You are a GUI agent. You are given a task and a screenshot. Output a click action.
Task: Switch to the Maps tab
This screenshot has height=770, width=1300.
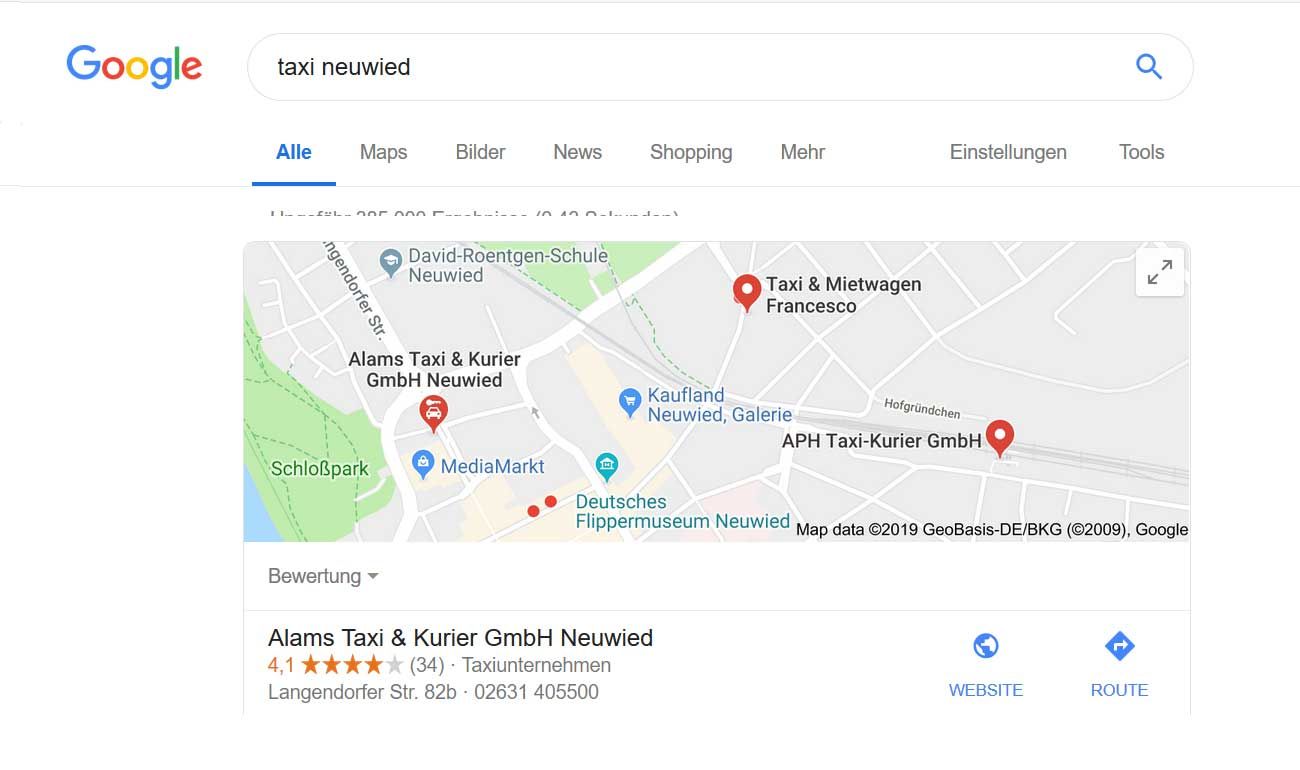384,152
